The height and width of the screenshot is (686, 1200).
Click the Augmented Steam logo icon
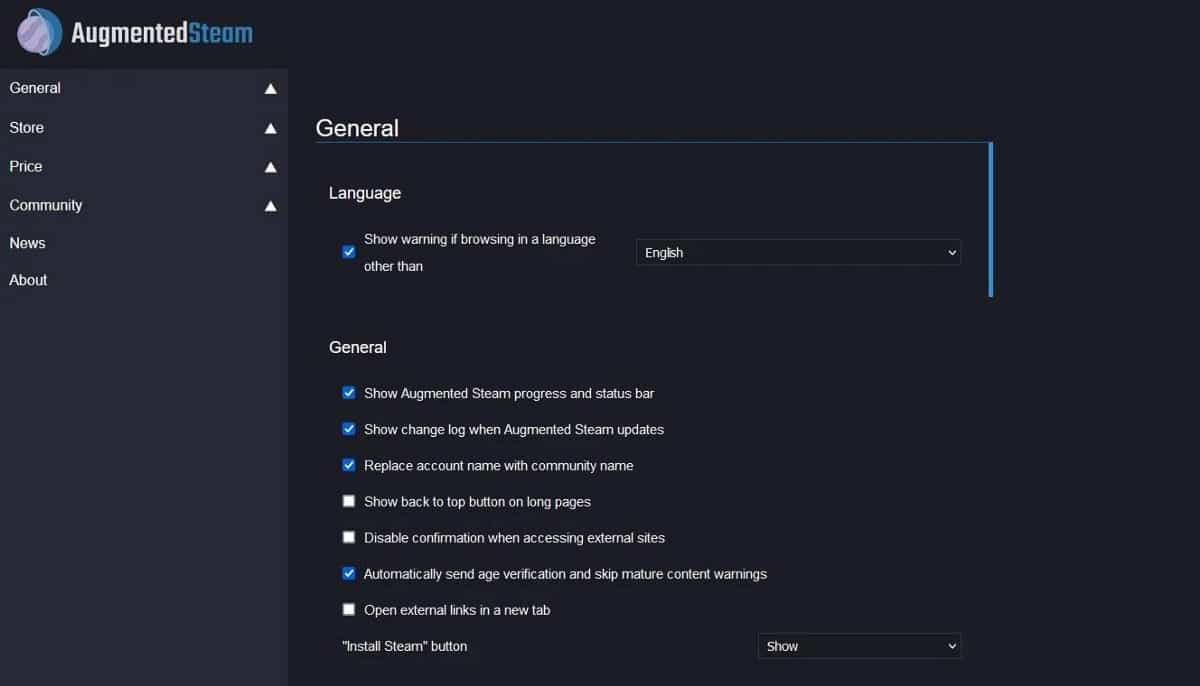coord(38,32)
